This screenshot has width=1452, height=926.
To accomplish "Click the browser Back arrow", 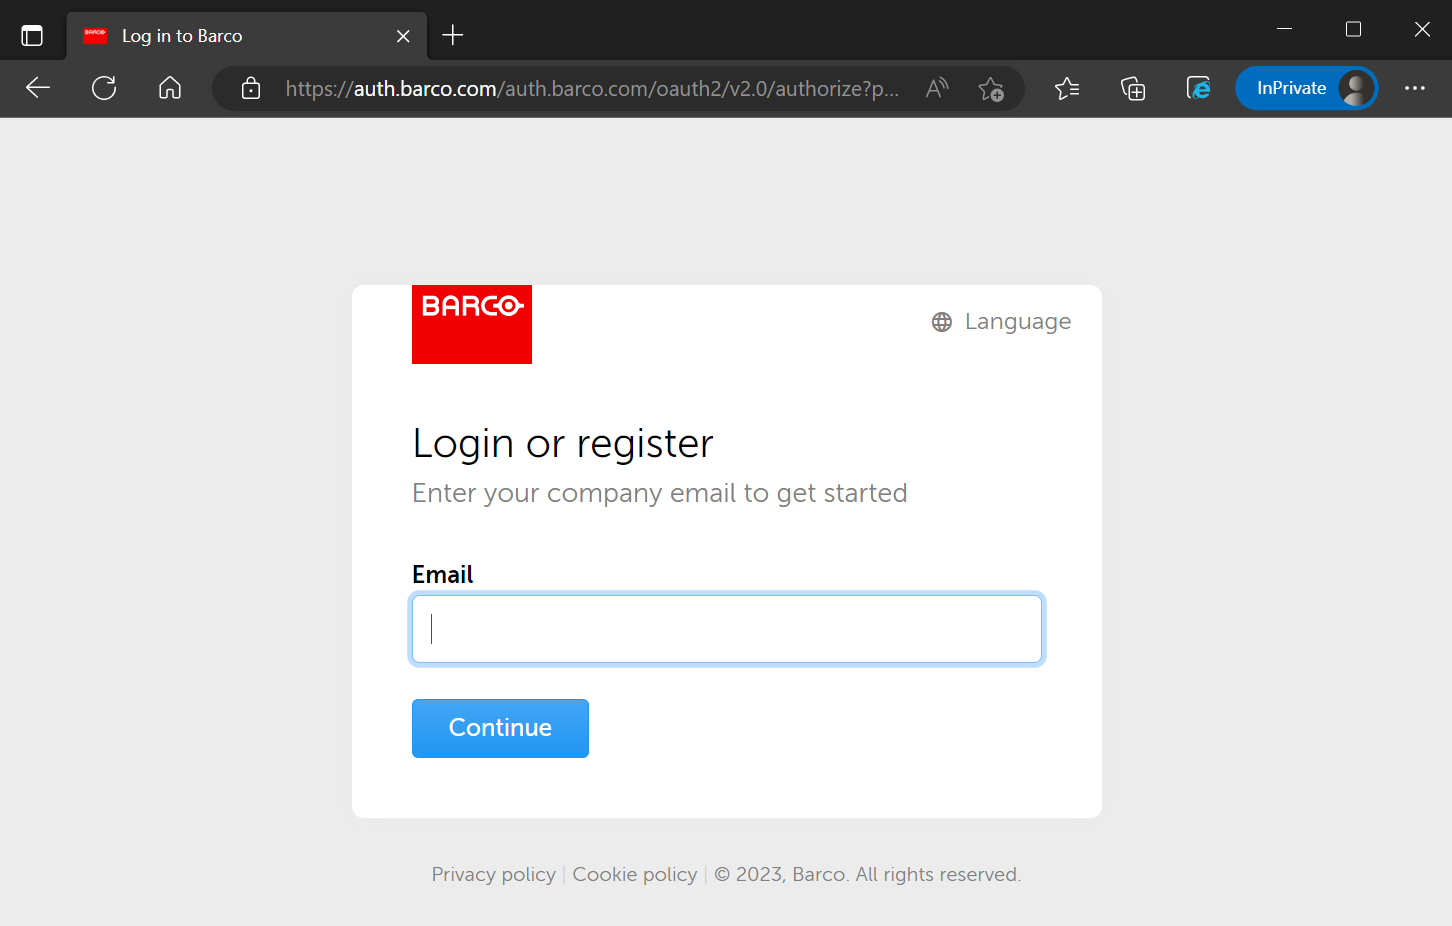I will click(x=37, y=88).
